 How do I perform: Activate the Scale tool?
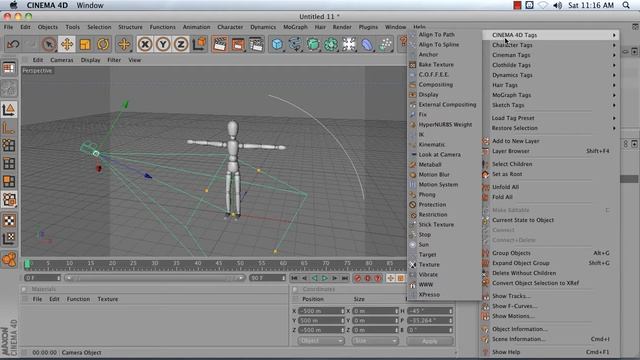85,44
